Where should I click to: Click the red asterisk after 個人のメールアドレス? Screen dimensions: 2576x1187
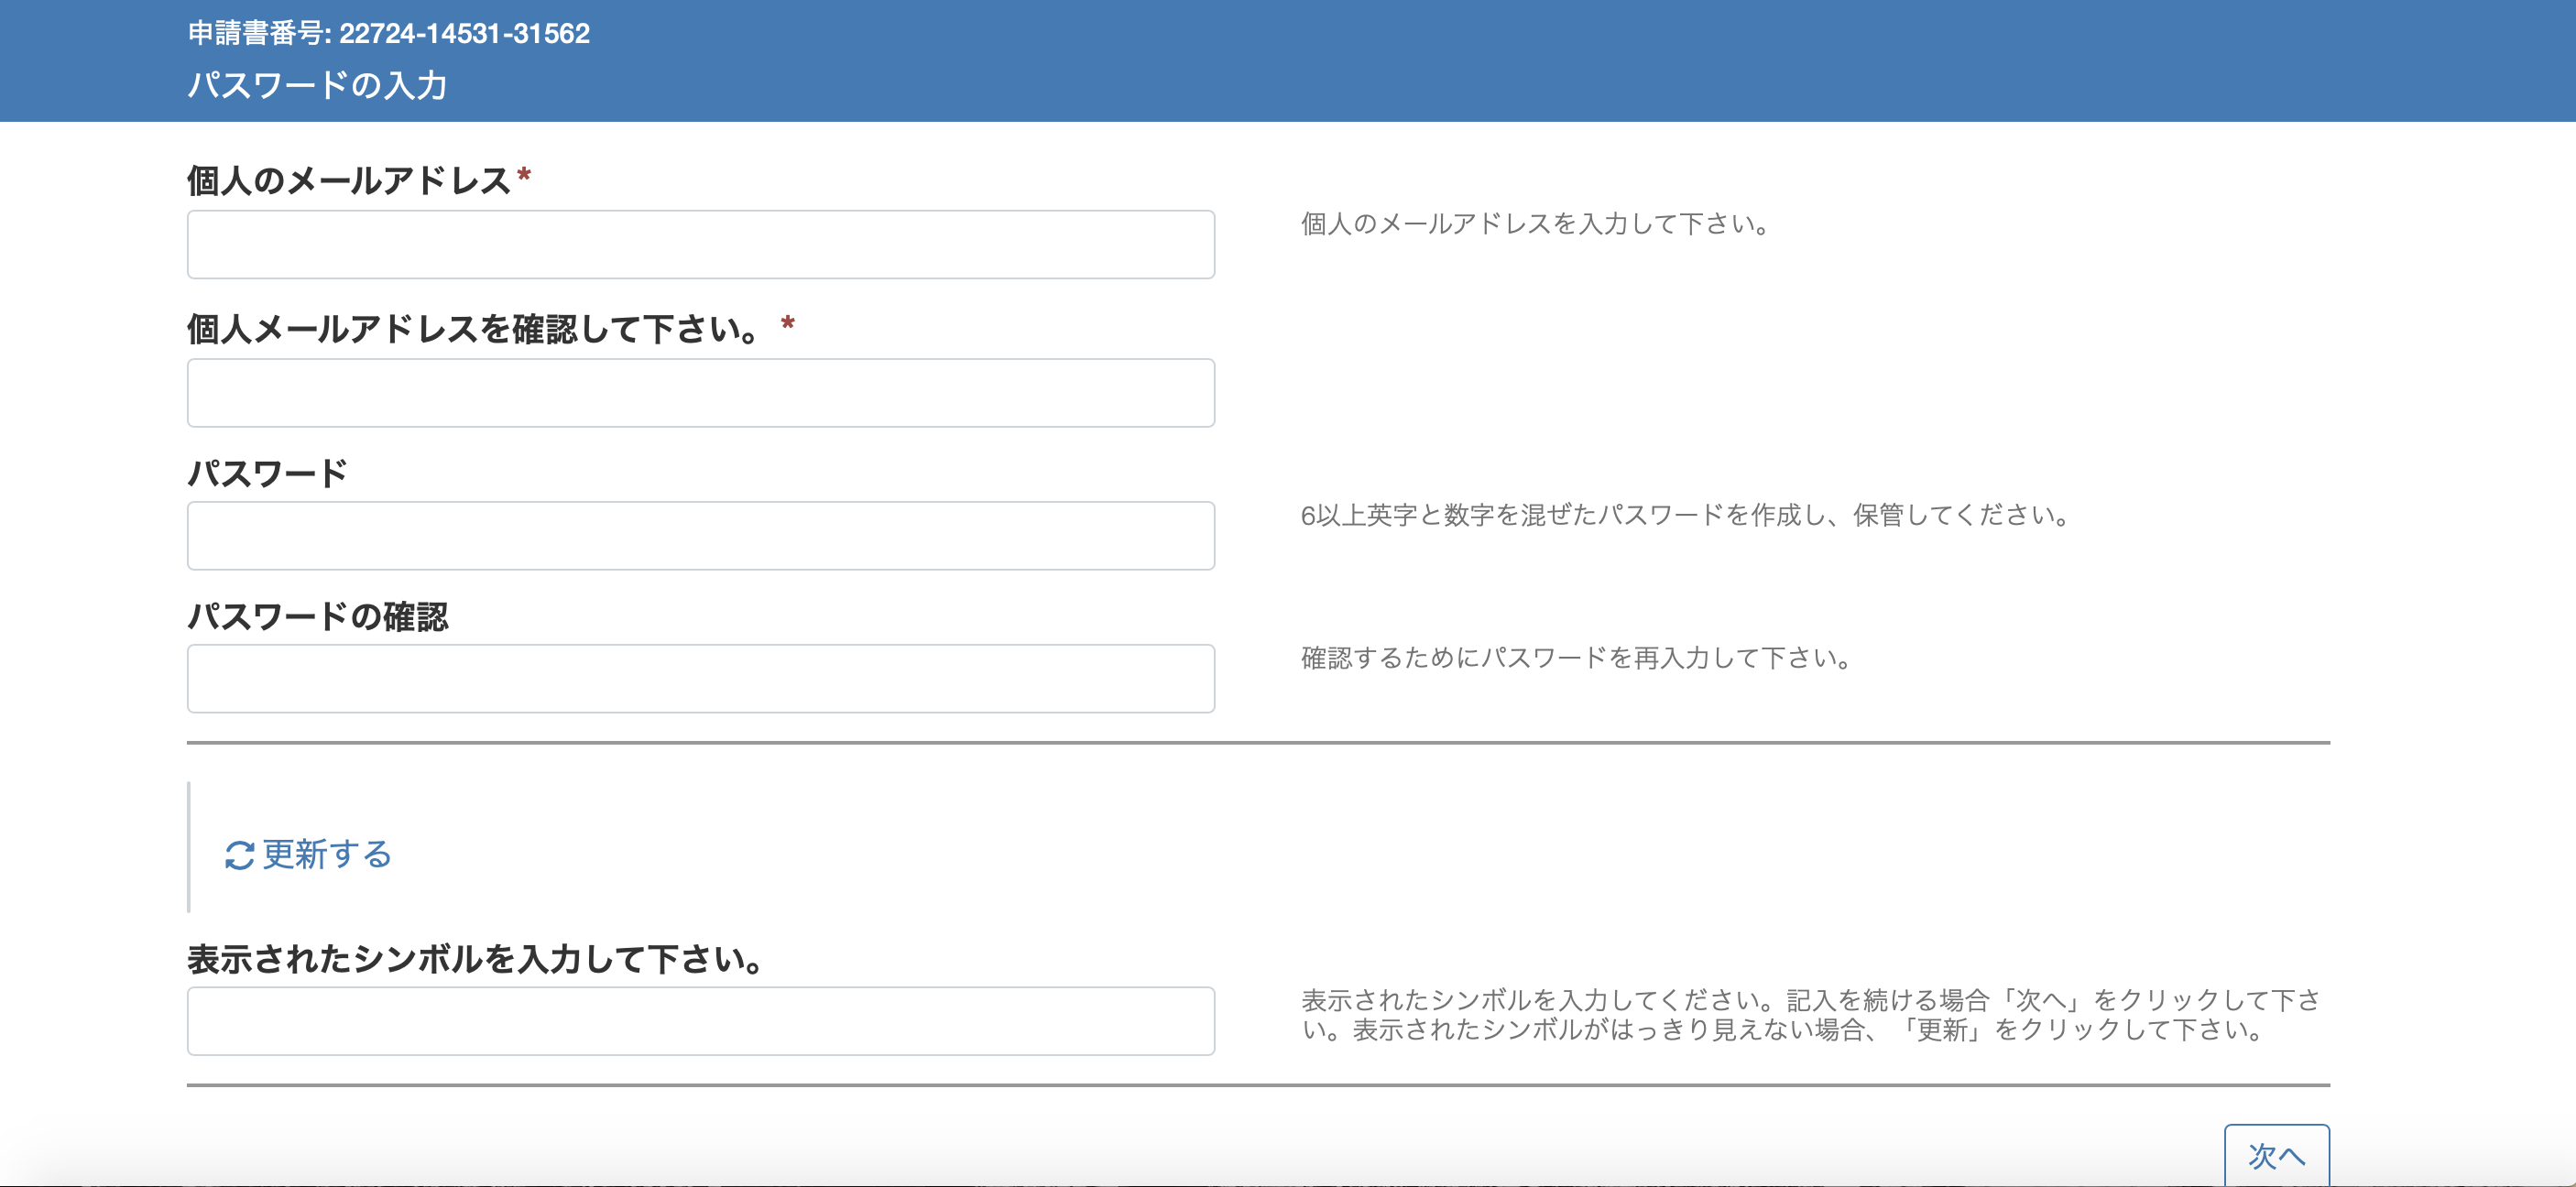(x=524, y=177)
